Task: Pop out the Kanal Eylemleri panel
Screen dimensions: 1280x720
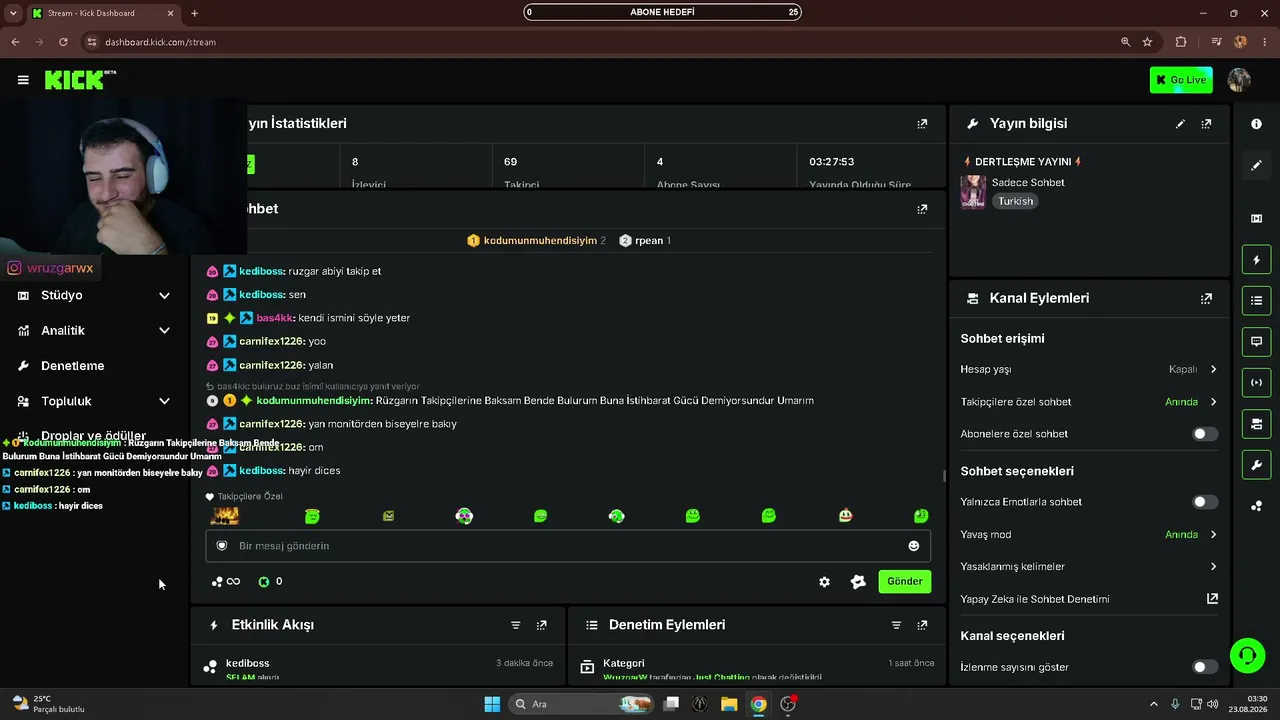Action: point(1206,298)
